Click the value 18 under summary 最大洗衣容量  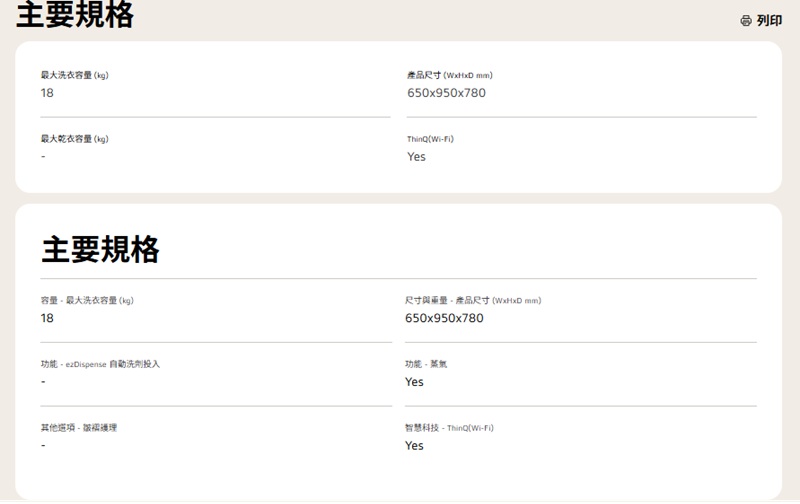pos(47,93)
